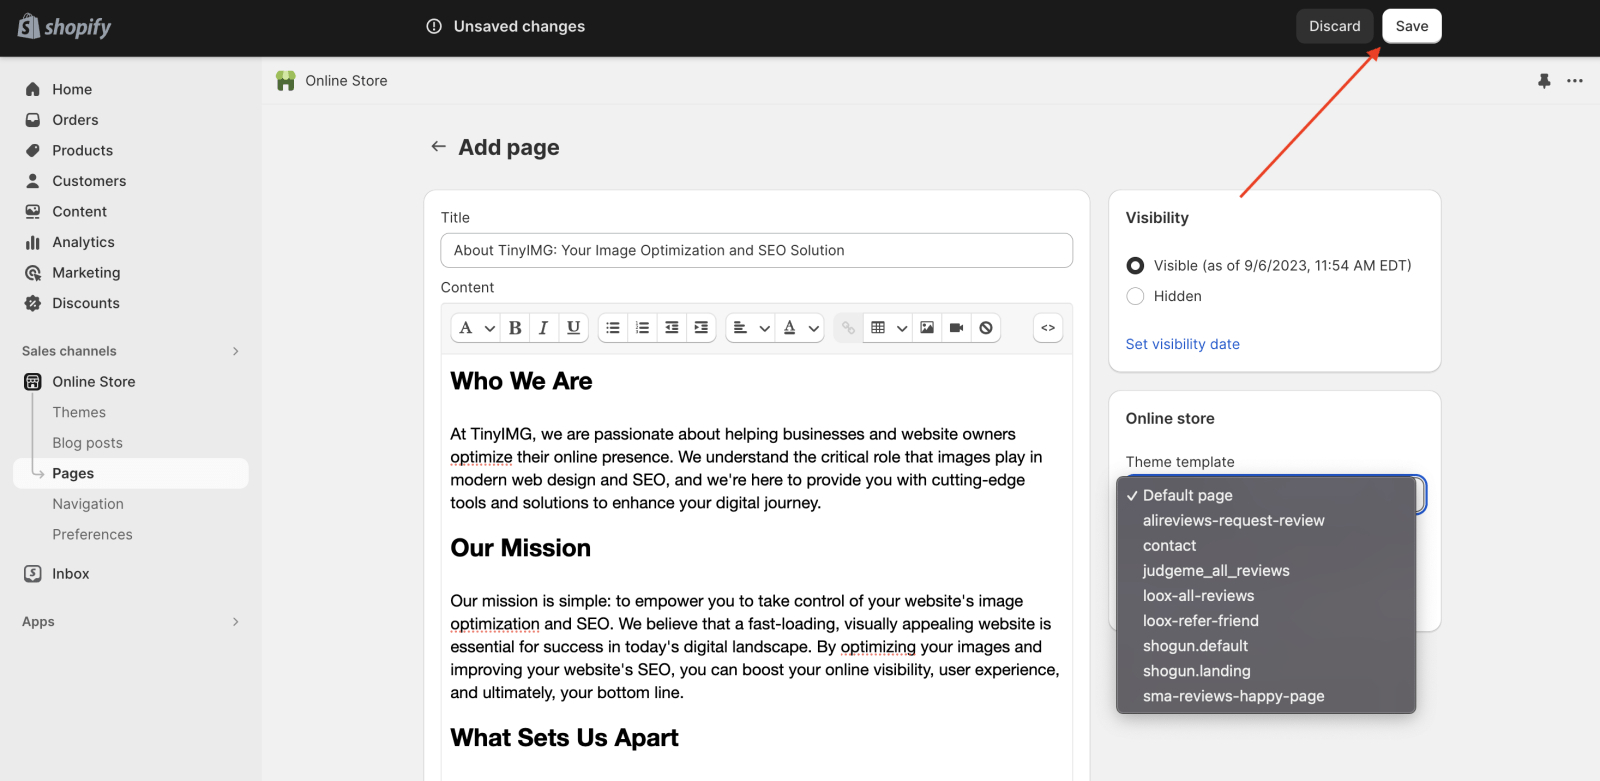The image size is (1600, 781).
Task: Open Pages under Online Store
Action: click(131, 474)
